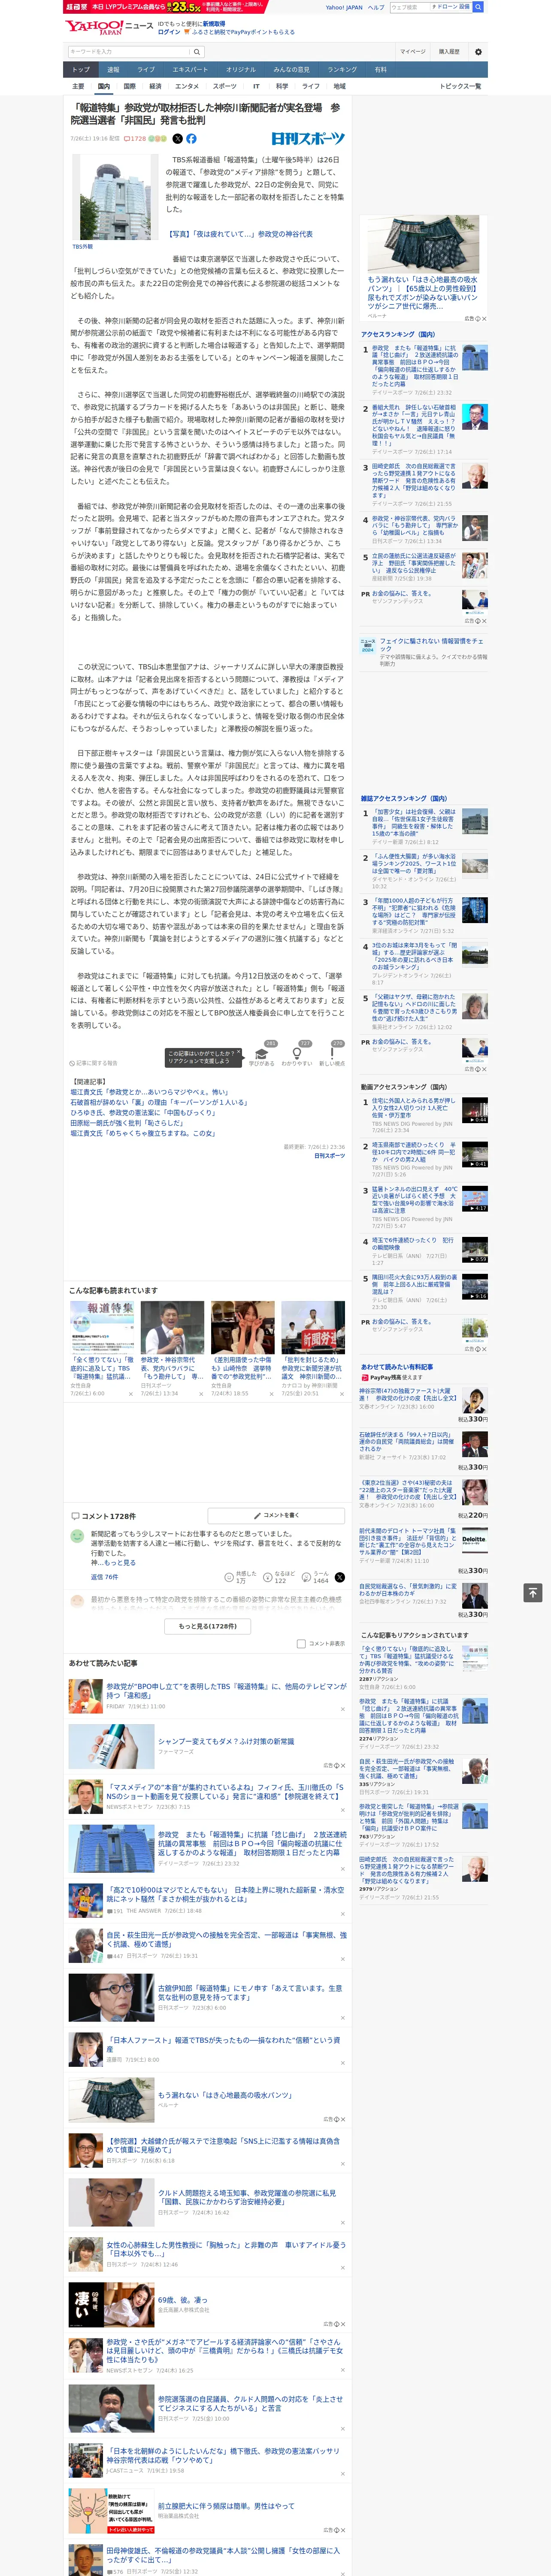
Task: Click 記事に関する報告 report icon link
Action: pos(93,1063)
